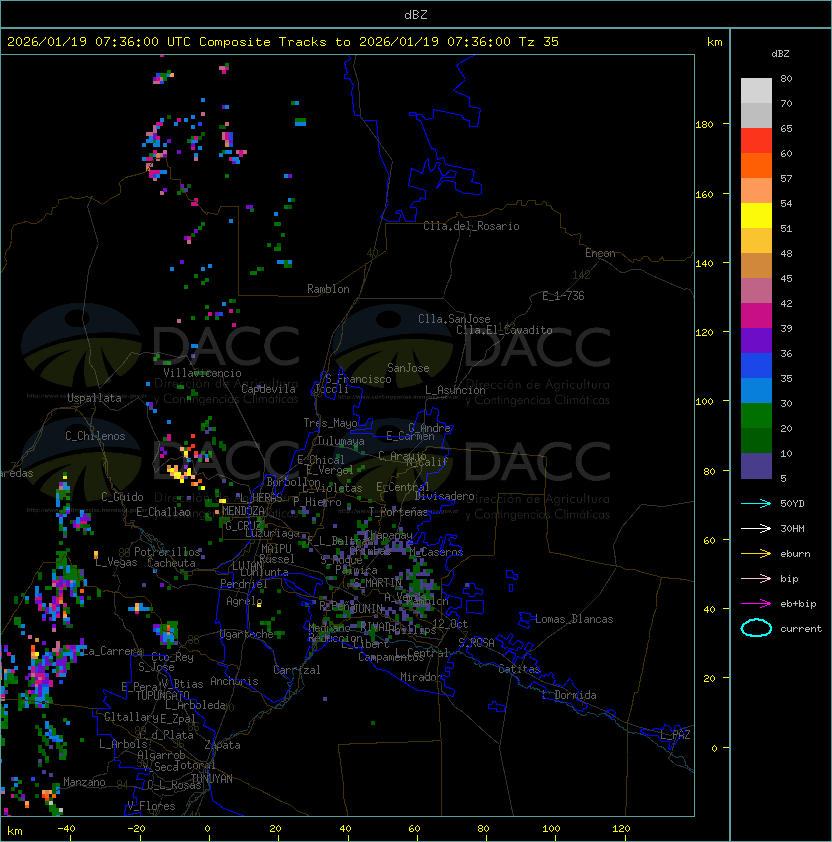Click the E_1-736 map label
Viewport: 832px width, 842px height.
563,296
